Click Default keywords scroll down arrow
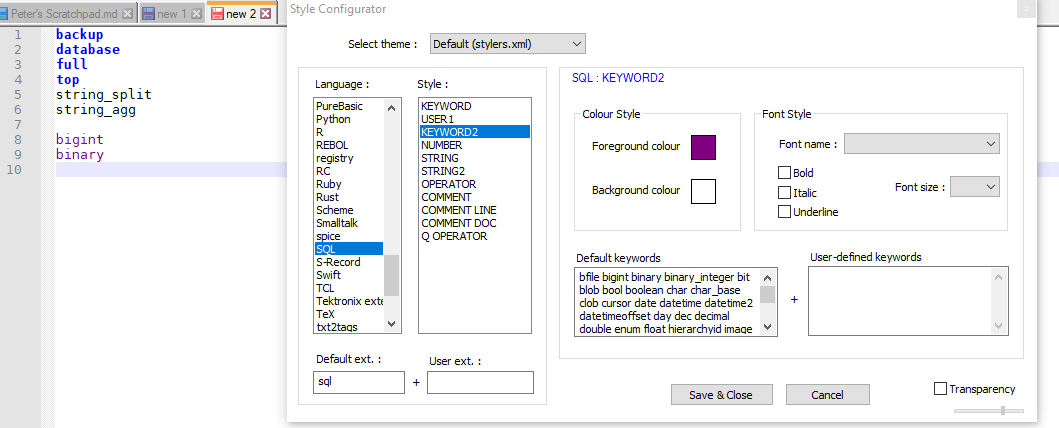Screen dimensions: 1059x428 [x=767, y=327]
